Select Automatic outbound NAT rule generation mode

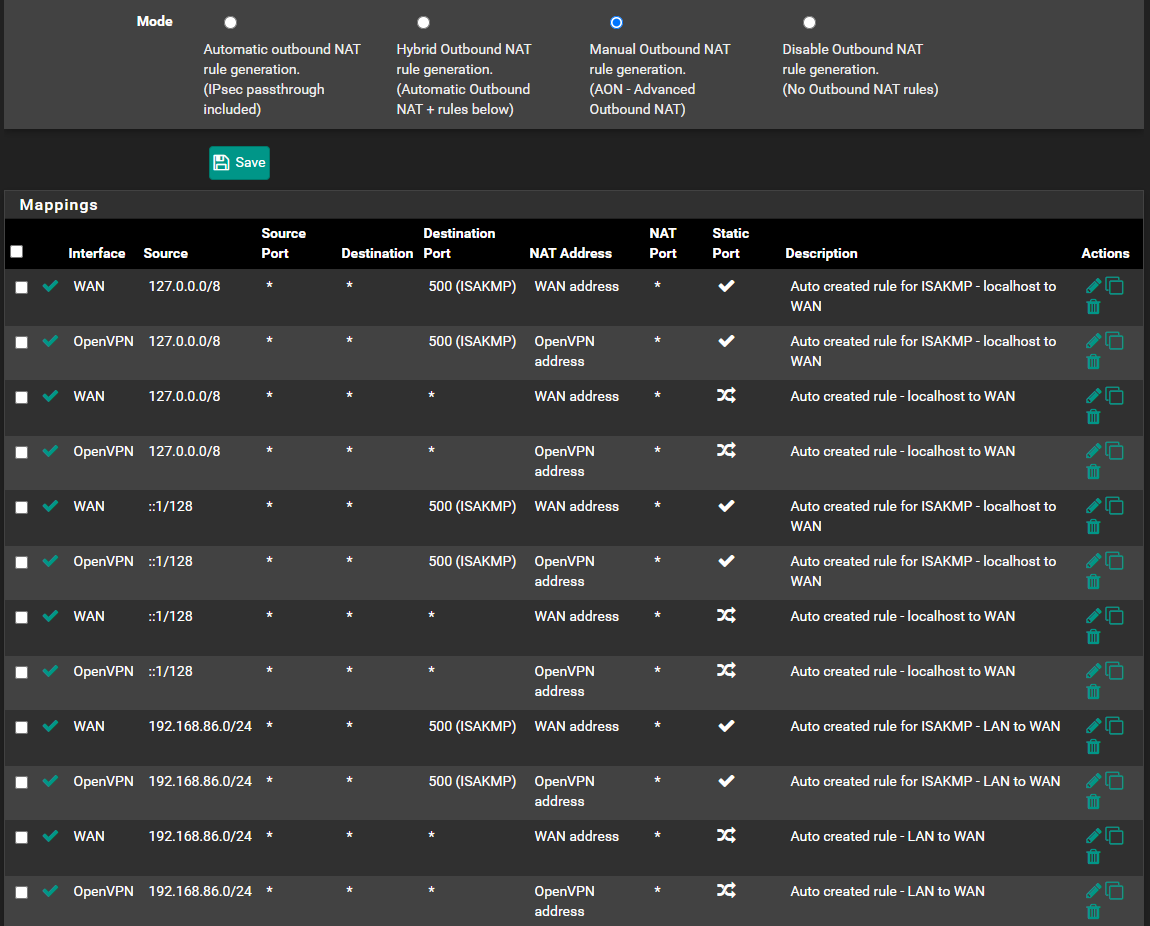(230, 23)
